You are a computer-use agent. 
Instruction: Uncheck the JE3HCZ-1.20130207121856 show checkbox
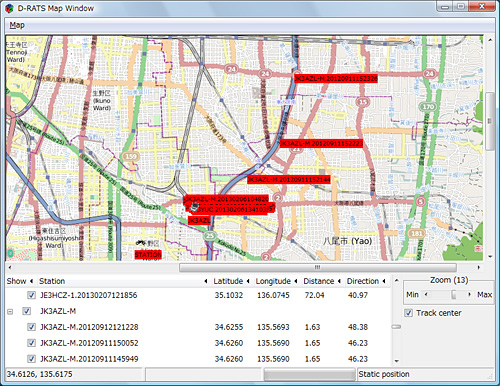pos(31,295)
